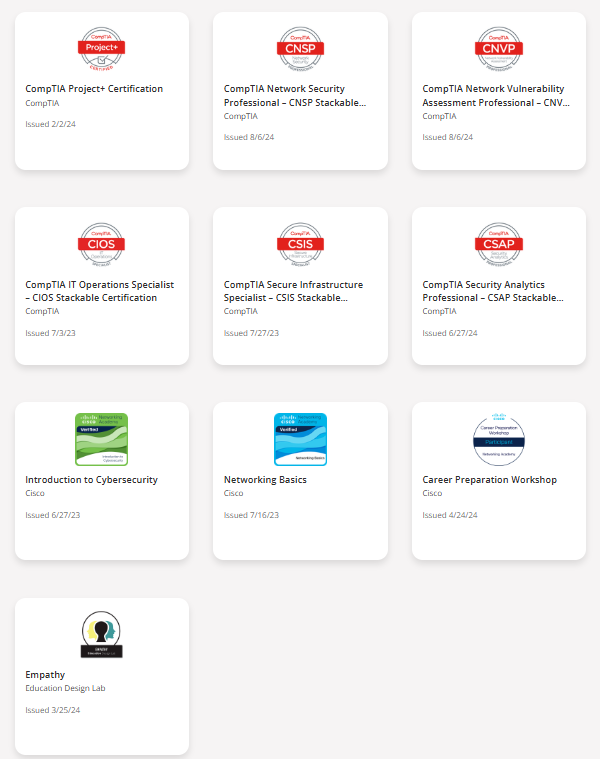Click the CIOS badge icon
The height and width of the screenshot is (759, 600).
pos(102,244)
